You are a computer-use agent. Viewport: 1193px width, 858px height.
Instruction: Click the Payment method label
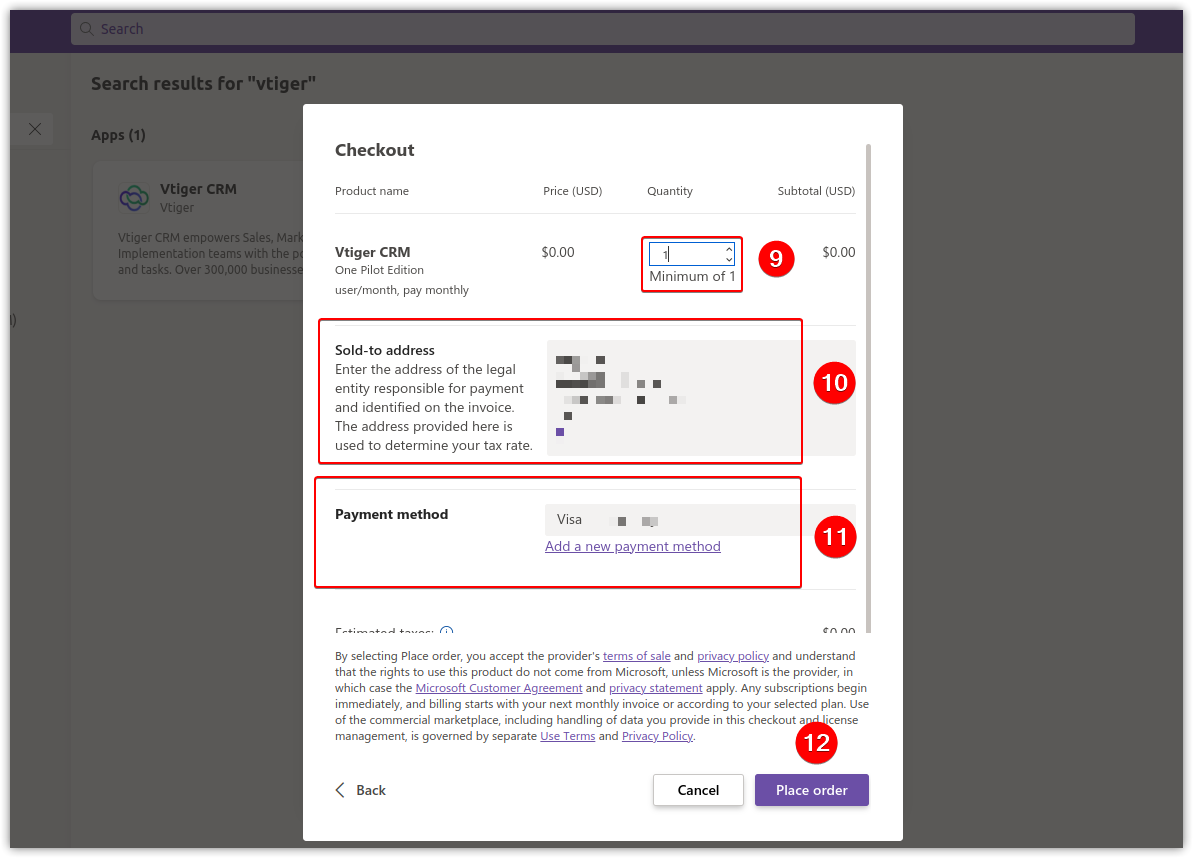[391, 514]
